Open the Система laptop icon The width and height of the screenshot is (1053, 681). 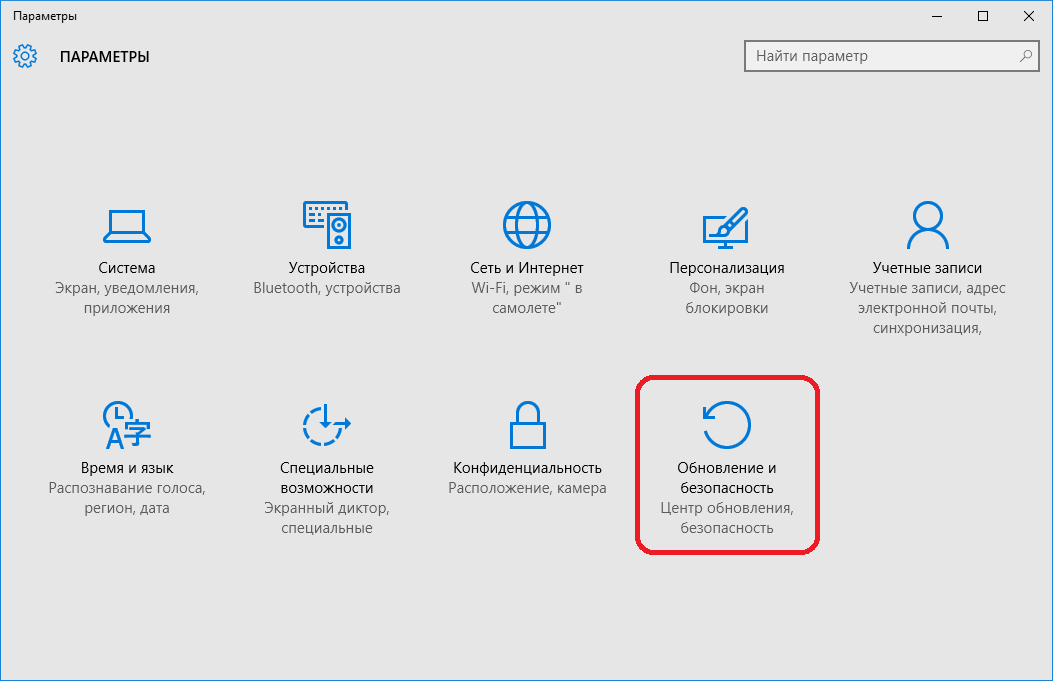(x=127, y=226)
